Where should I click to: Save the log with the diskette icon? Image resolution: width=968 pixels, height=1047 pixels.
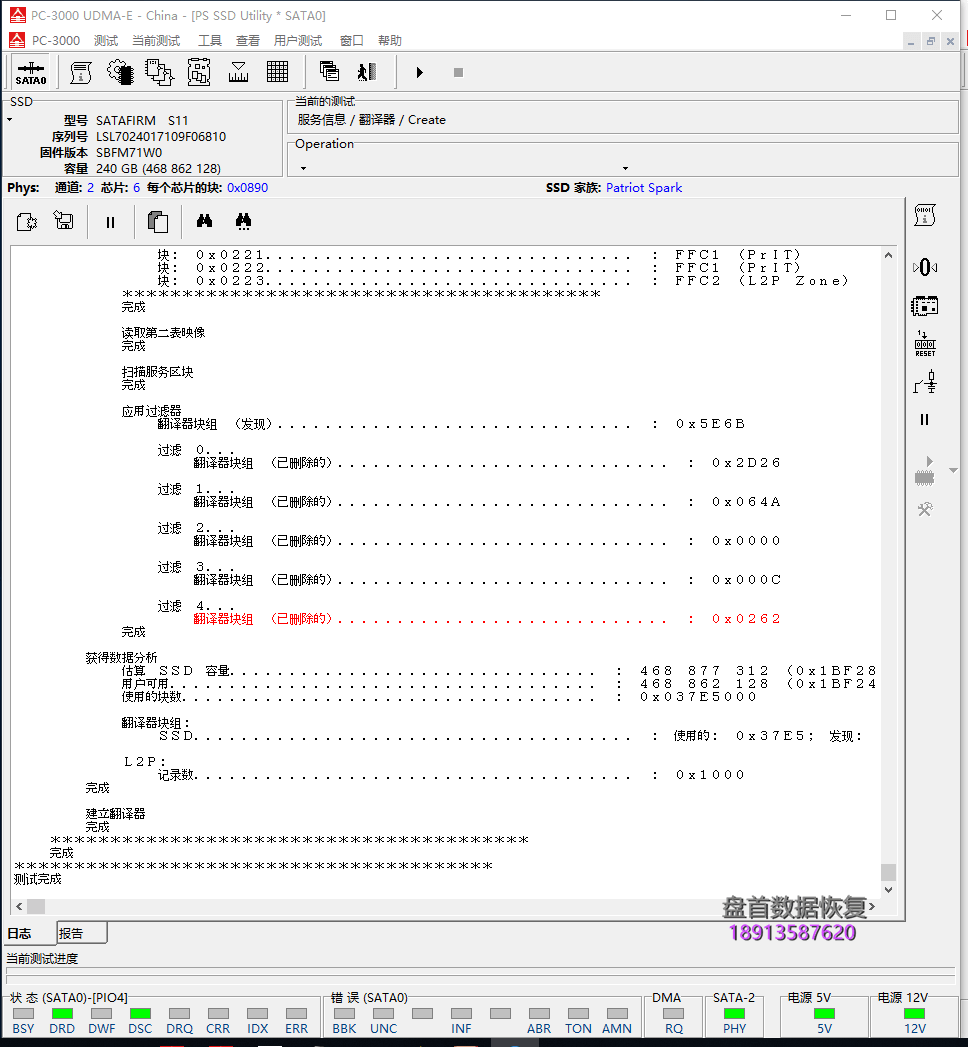pyautogui.click(x=64, y=220)
